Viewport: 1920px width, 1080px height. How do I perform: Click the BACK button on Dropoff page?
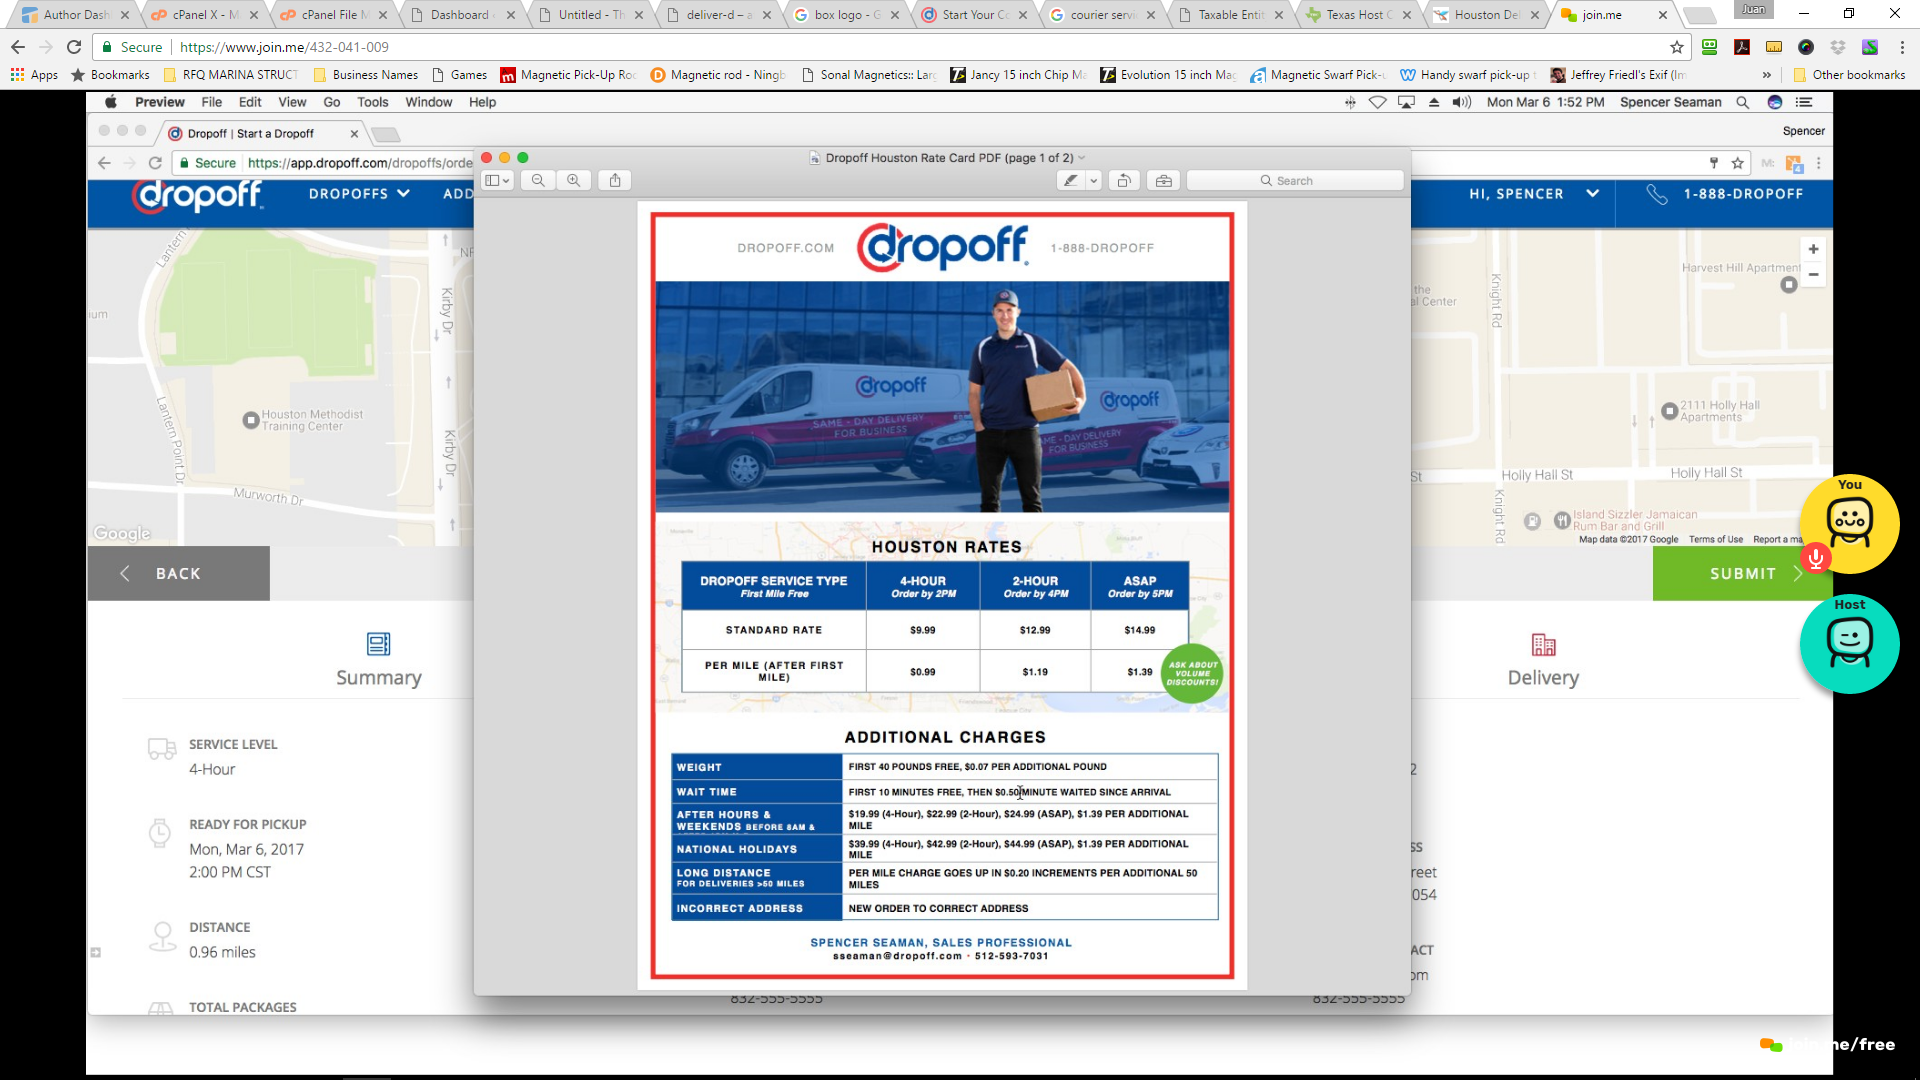click(178, 573)
